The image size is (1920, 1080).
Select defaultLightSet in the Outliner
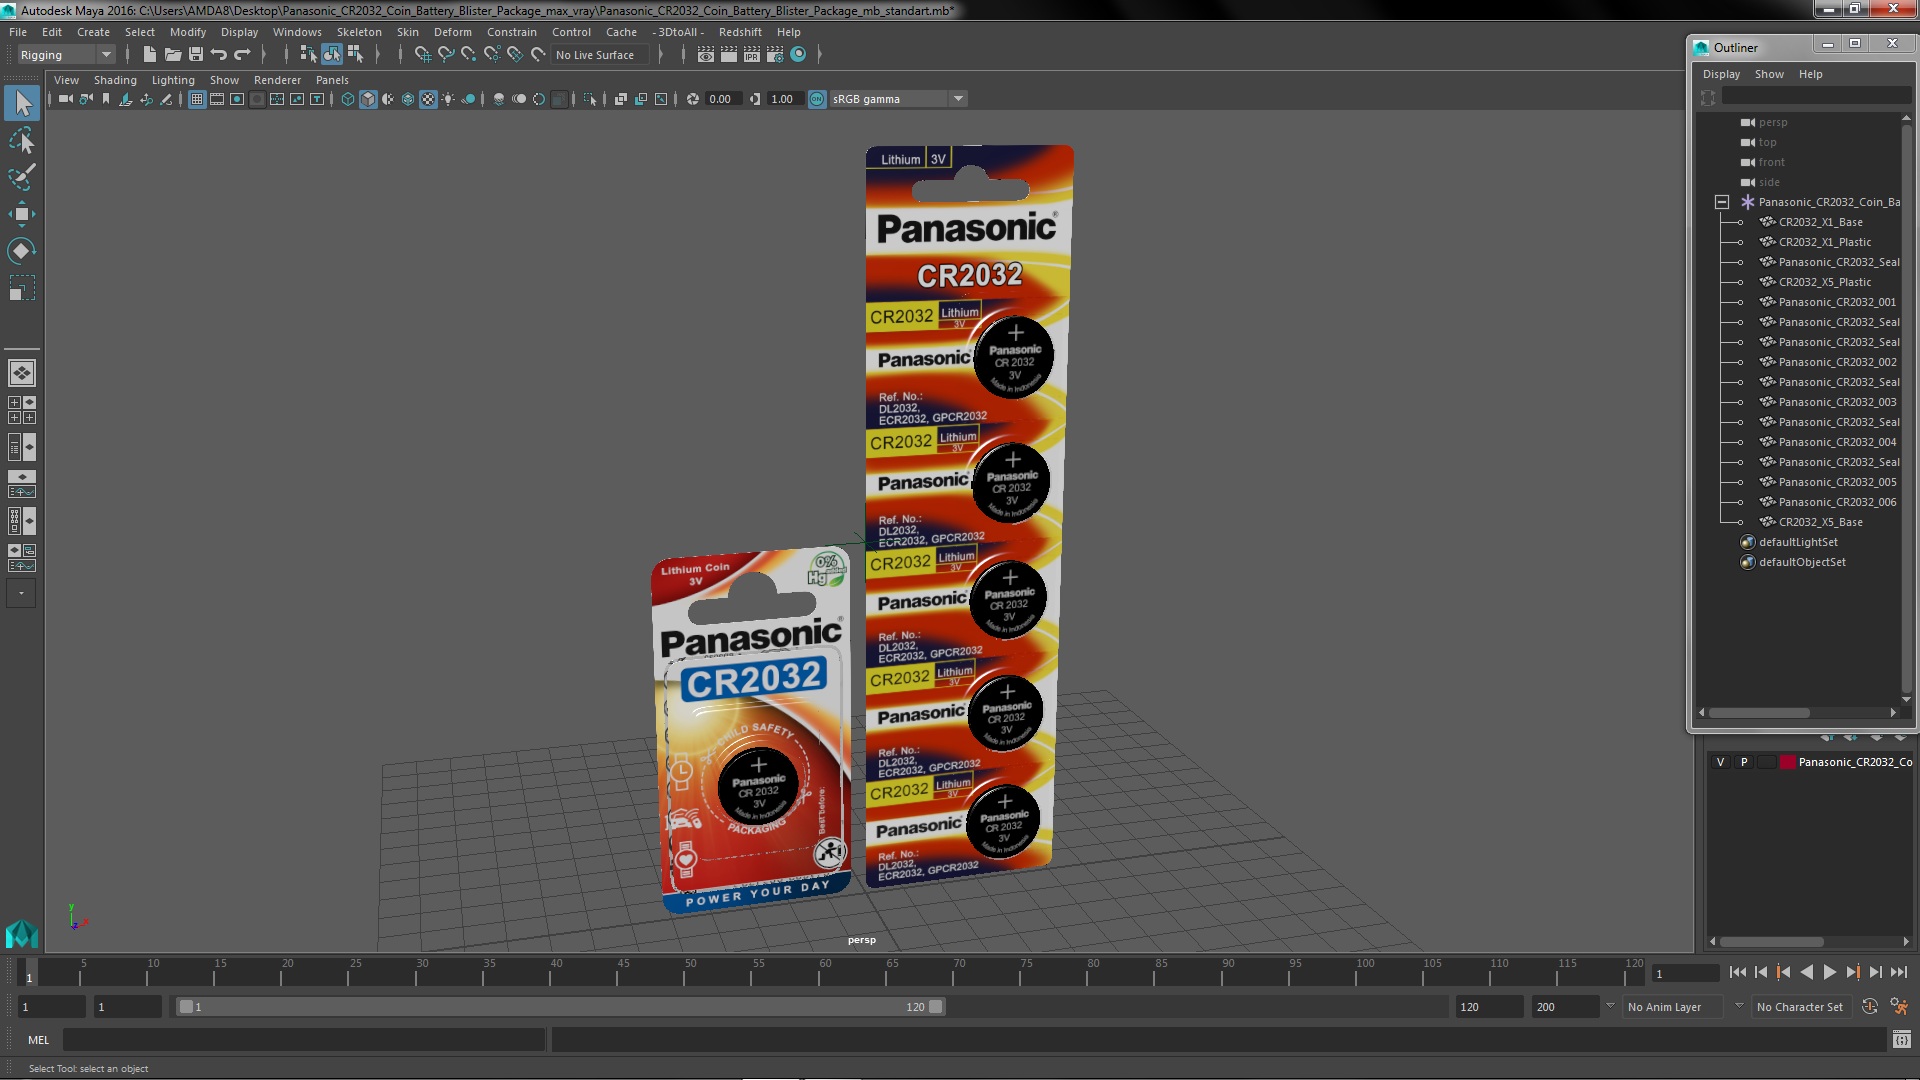pyautogui.click(x=1798, y=542)
